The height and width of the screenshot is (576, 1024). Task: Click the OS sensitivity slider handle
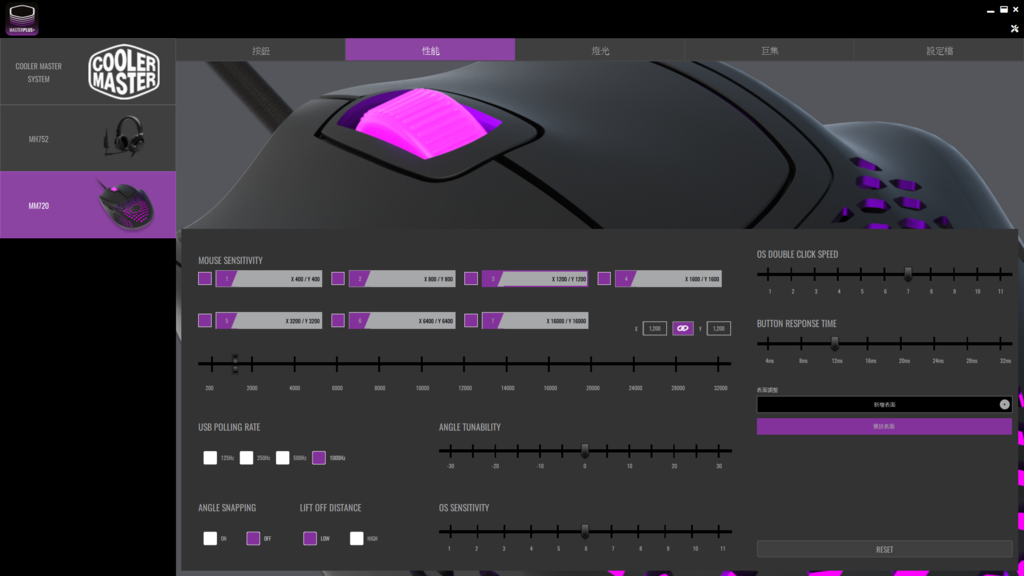pos(584,531)
